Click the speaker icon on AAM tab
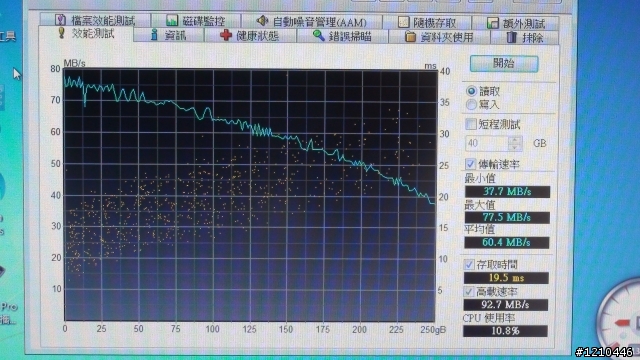The width and height of the screenshot is (640, 360). pos(262,20)
